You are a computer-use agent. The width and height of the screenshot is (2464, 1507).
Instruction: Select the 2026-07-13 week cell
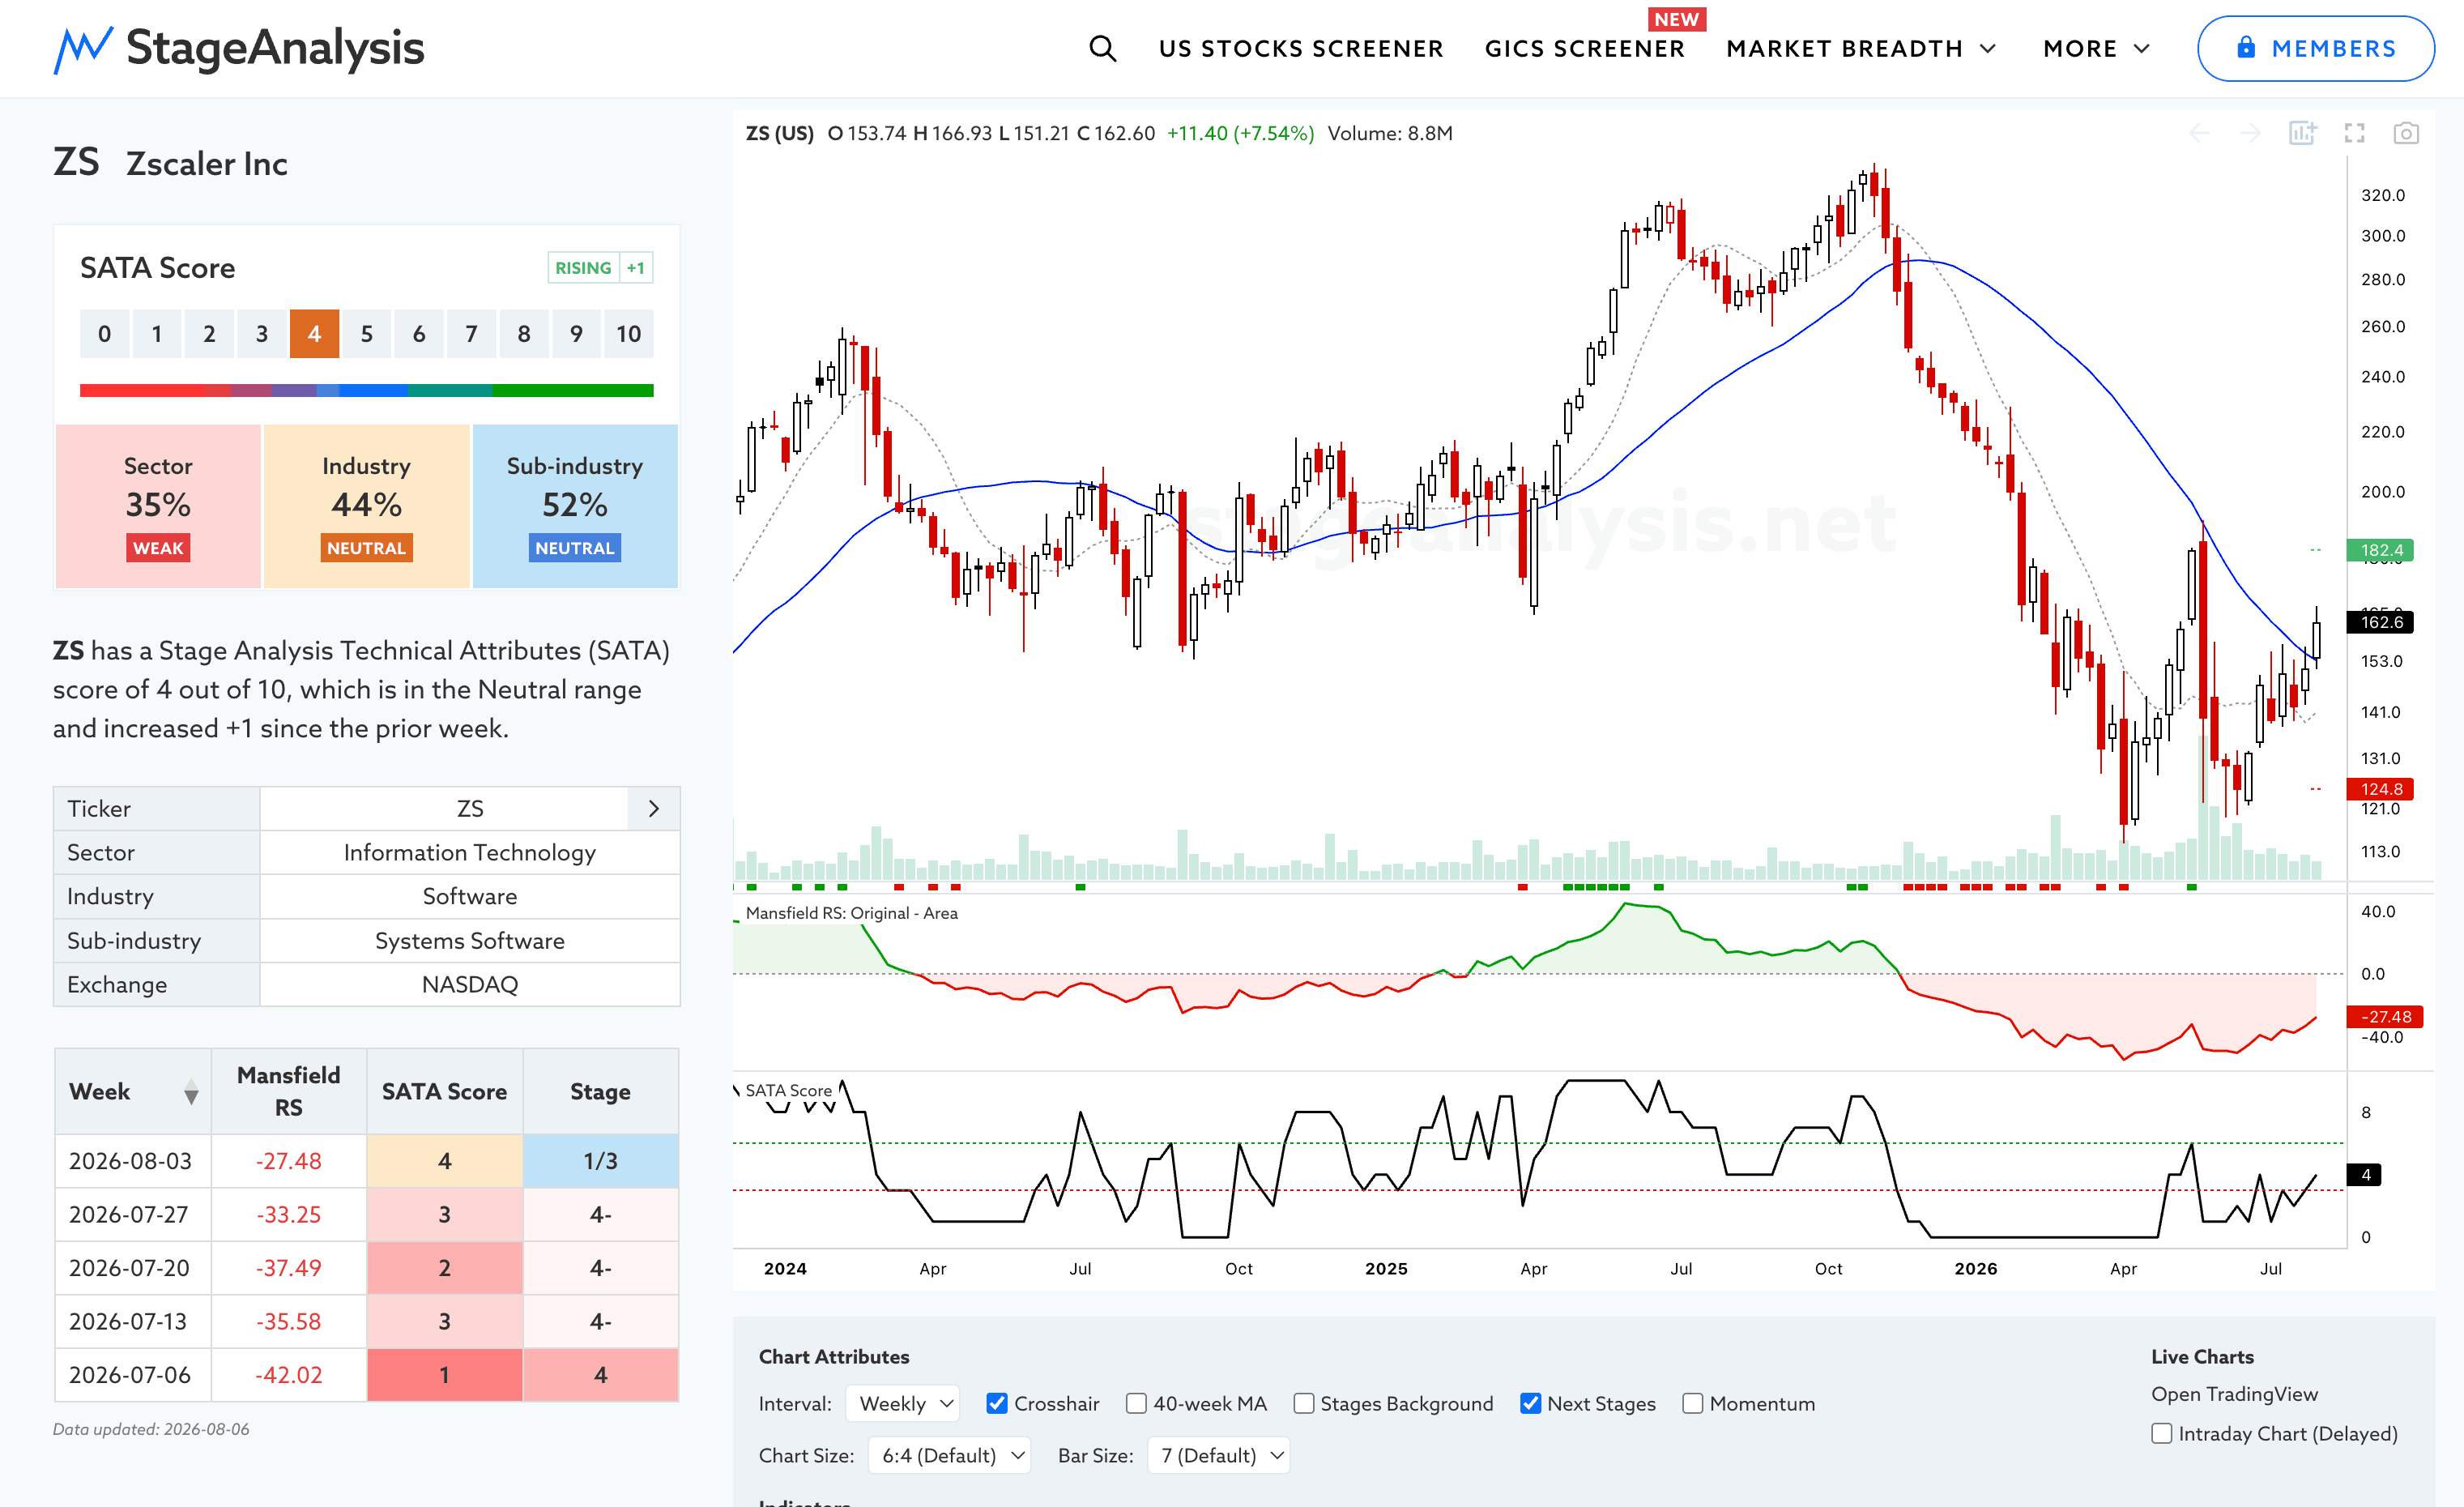[x=133, y=1321]
